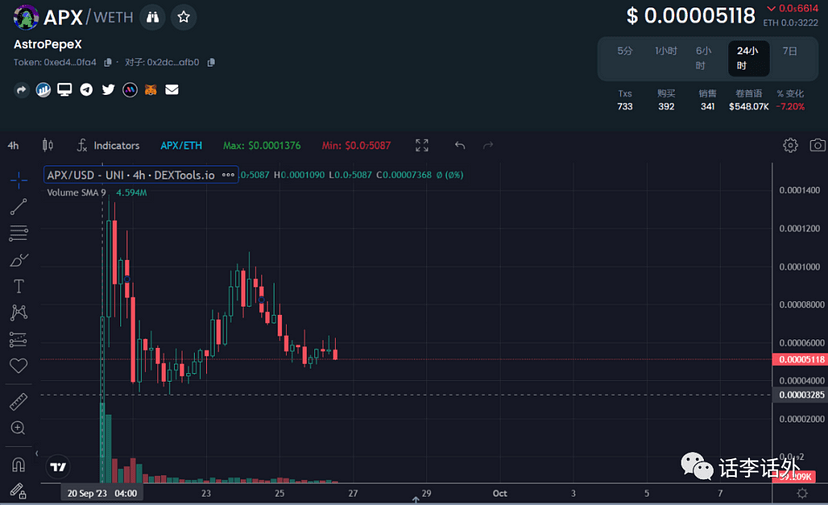Viewport: 828px width, 505px height.
Task: Click the Volume SMA 9 indicator label
Action: (77, 193)
